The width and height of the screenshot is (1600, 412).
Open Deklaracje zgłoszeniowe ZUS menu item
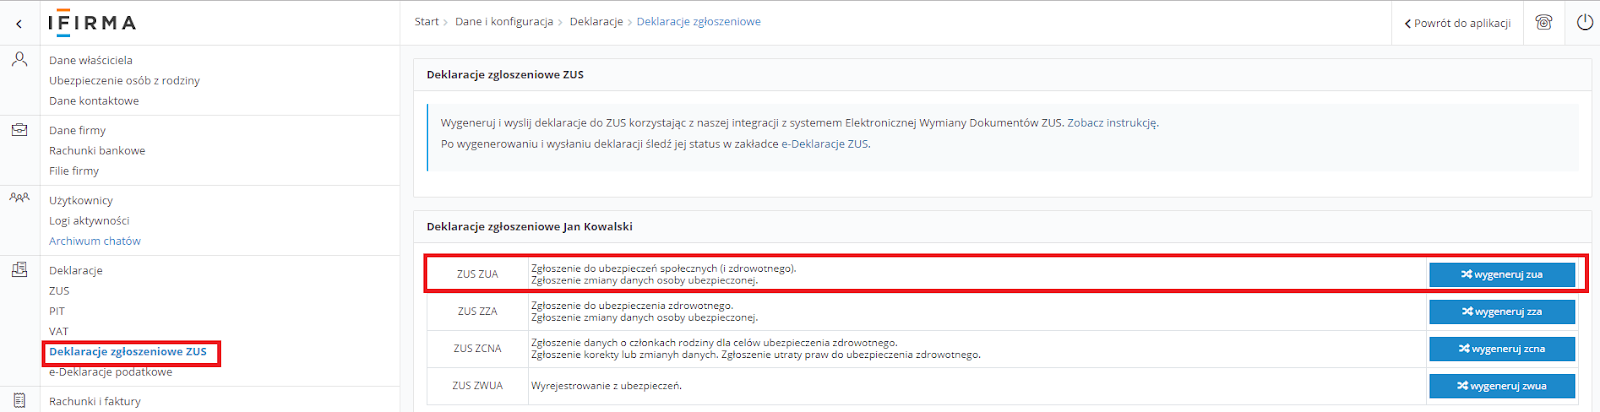[x=128, y=351]
